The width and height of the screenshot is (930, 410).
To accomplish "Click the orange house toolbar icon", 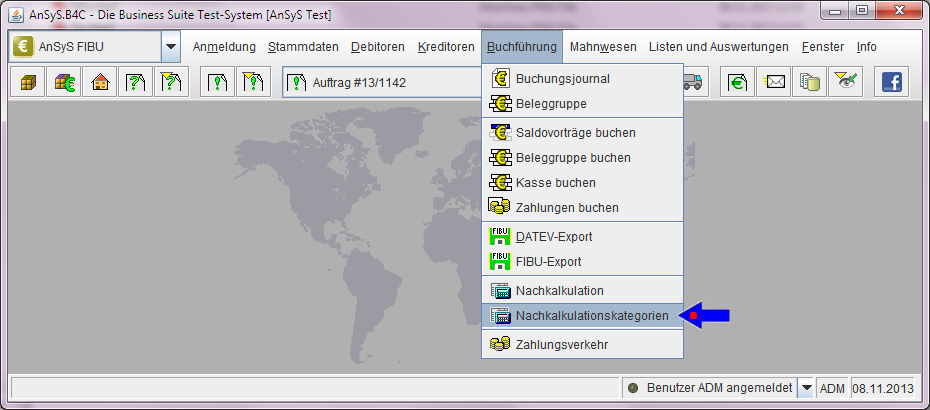I will [x=99, y=83].
